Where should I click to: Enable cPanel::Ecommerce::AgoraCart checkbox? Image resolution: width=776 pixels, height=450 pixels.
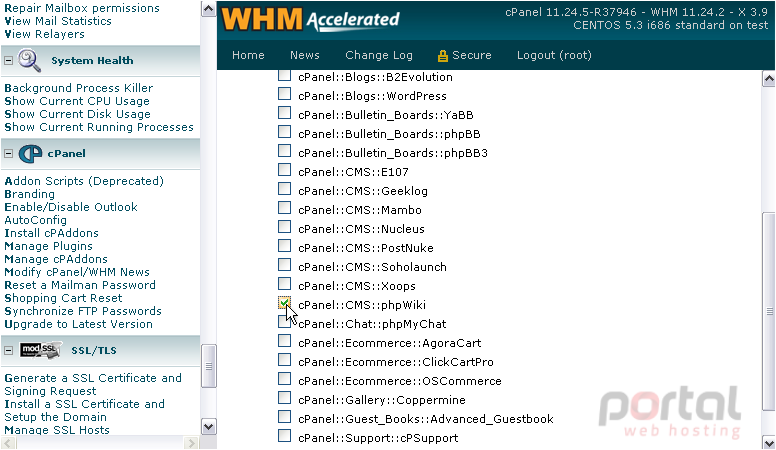(284, 341)
